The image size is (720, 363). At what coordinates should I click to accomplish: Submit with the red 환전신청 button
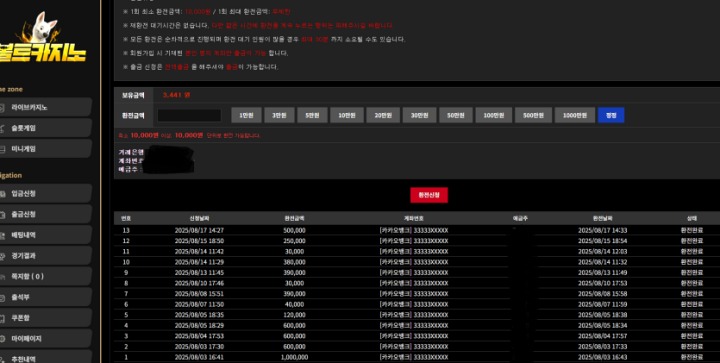[x=429, y=195]
